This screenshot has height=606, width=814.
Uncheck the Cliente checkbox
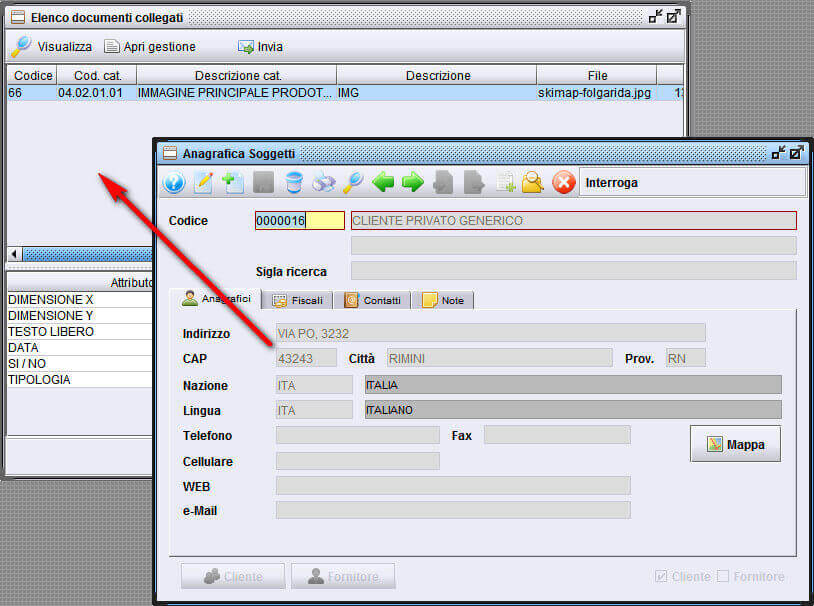[662, 576]
